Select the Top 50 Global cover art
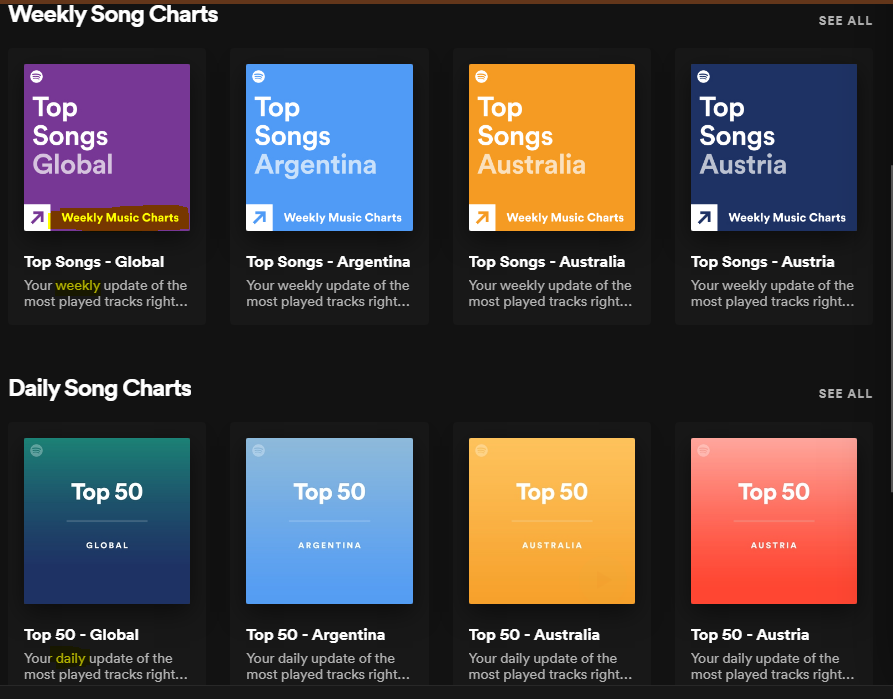This screenshot has height=699, width=893. 107,521
